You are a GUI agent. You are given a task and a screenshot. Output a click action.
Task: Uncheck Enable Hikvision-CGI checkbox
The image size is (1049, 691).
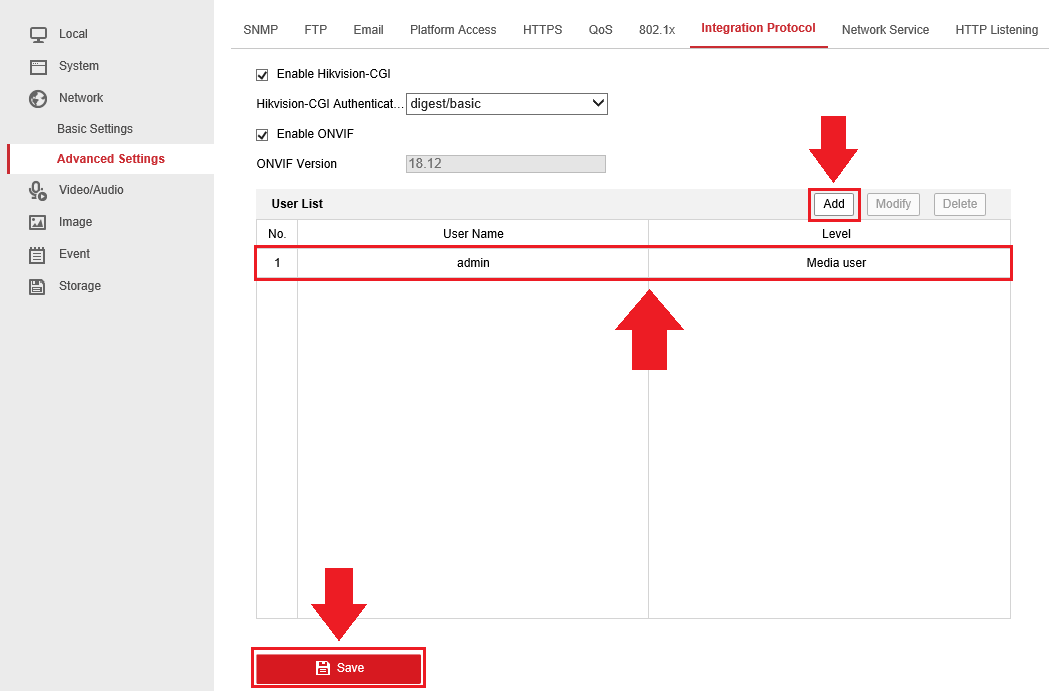point(263,75)
